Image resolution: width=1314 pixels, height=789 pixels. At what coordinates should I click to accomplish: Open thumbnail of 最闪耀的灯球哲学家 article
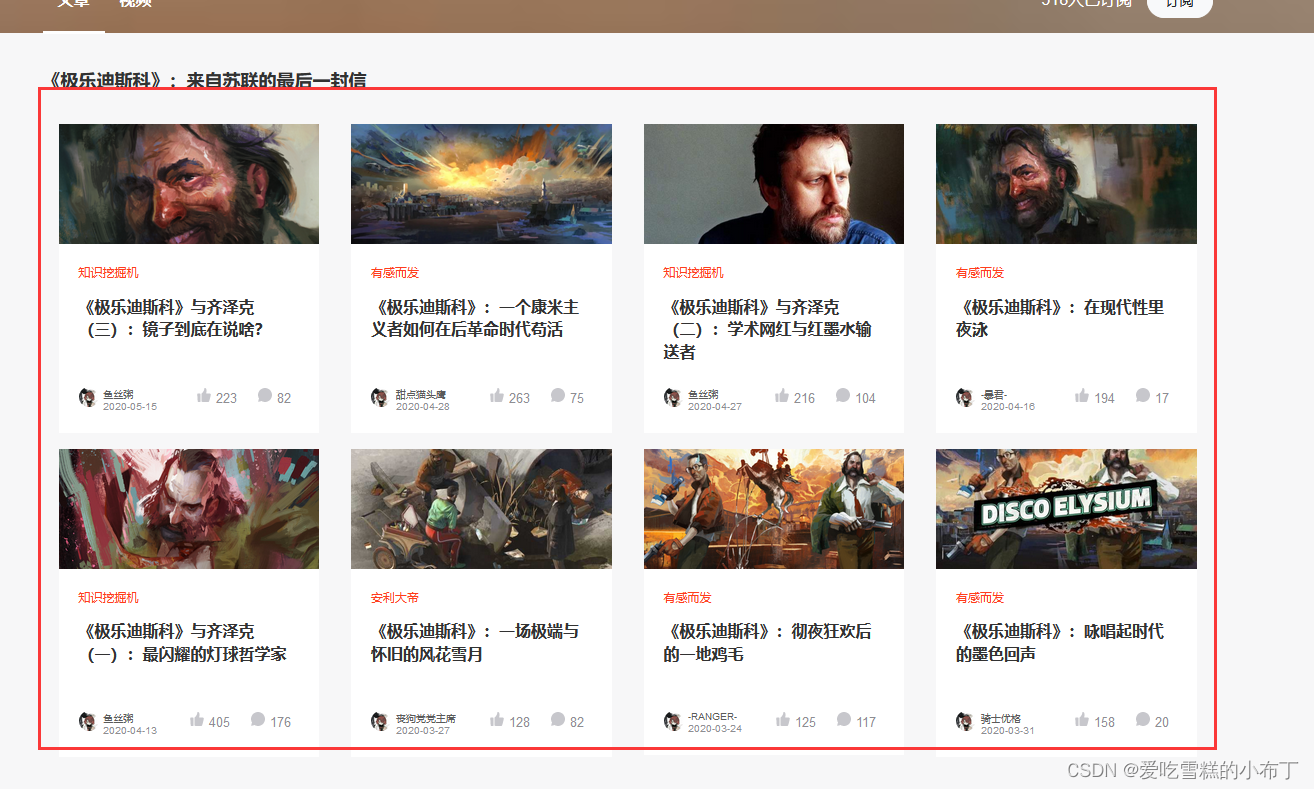tap(189, 509)
